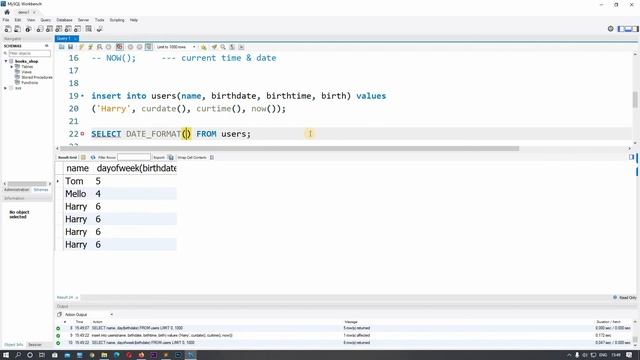Click the home screen icon
This screenshot has height=360, width=640.
[x=7, y=12]
